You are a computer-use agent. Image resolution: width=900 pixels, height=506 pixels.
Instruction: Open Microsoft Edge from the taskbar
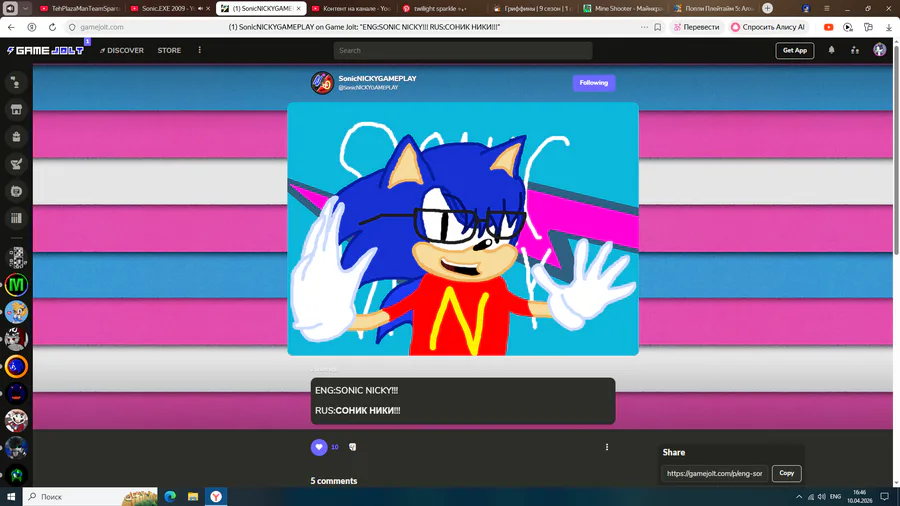coord(170,497)
